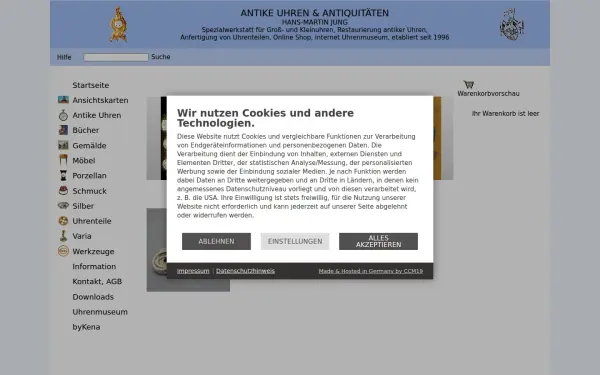600x375 pixels.
Task: Open the Impressum link in cookie dialog
Action: point(193,271)
